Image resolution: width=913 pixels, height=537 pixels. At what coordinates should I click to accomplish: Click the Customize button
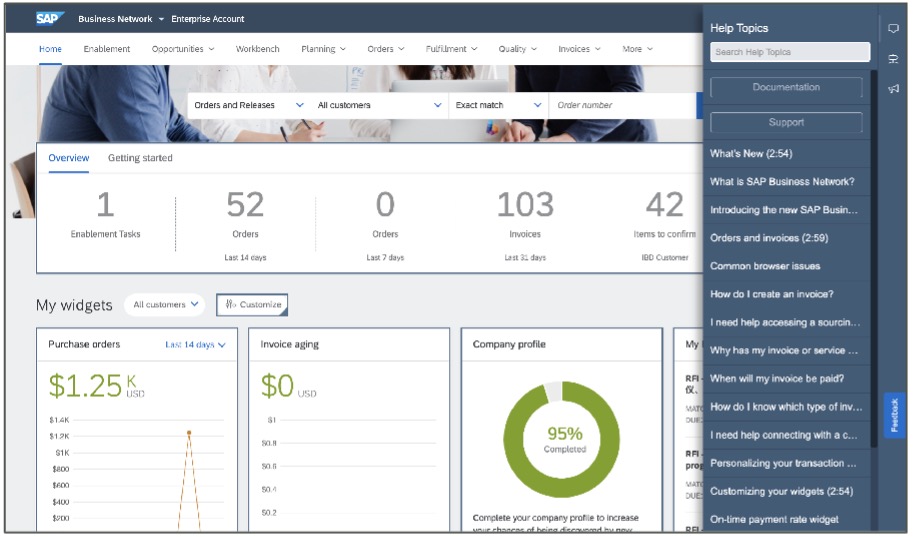click(252, 305)
